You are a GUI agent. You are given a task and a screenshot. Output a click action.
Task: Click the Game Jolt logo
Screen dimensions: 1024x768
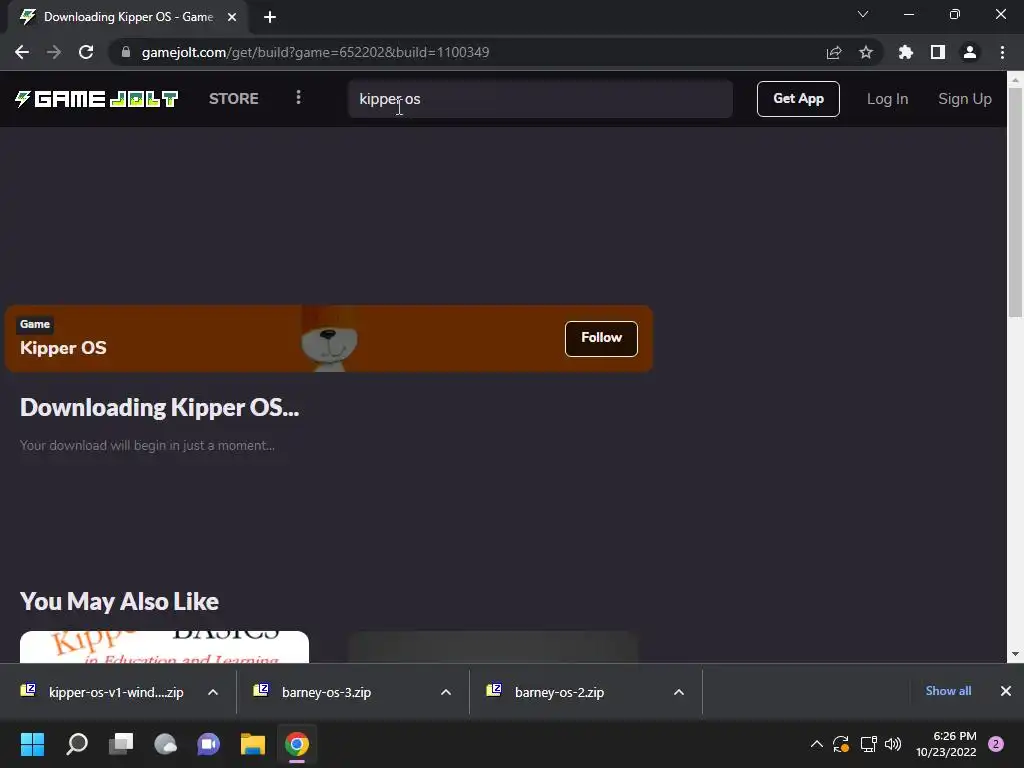click(x=97, y=99)
